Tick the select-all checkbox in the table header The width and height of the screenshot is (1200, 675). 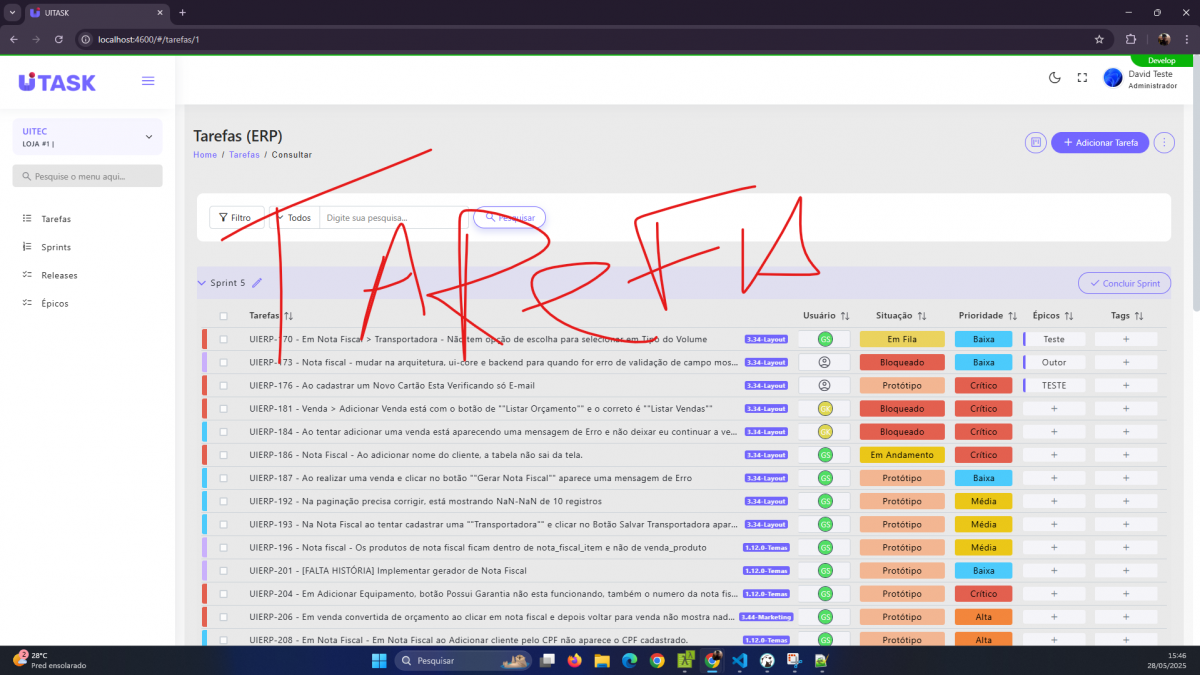(x=223, y=316)
